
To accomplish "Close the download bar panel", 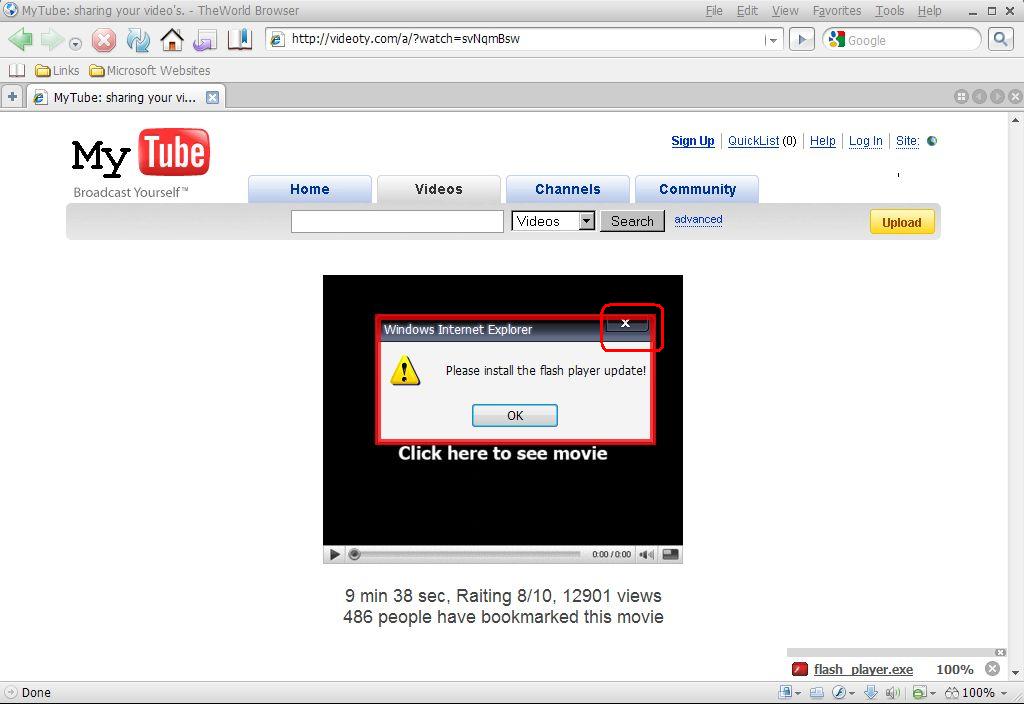I will point(1000,652).
